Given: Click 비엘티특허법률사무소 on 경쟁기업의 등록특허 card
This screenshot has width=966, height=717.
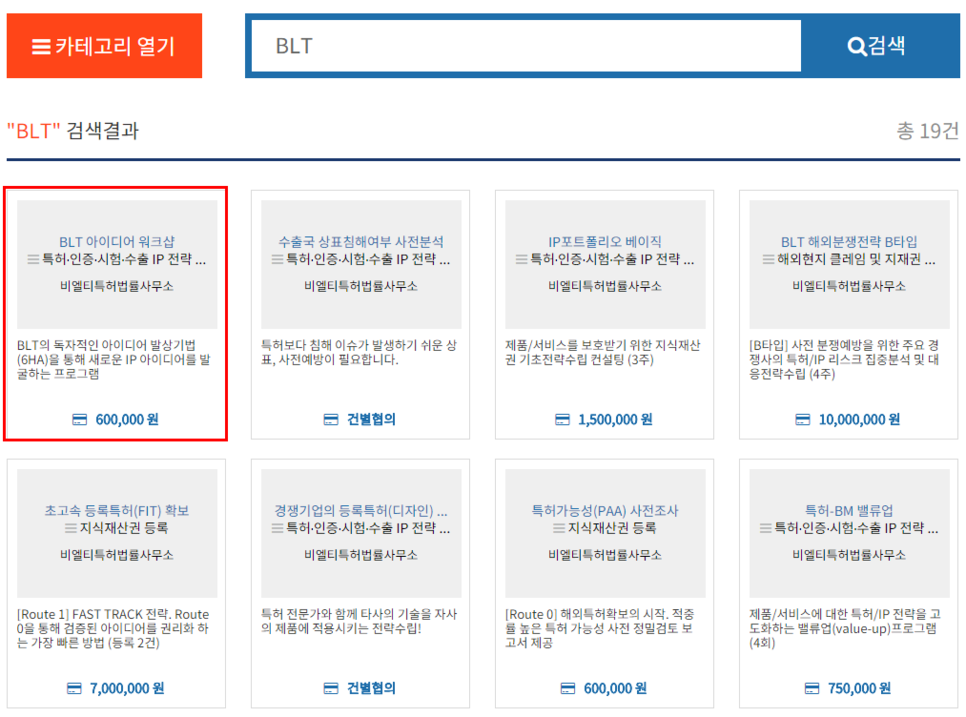Looking at the screenshot, I should [361, 555].
